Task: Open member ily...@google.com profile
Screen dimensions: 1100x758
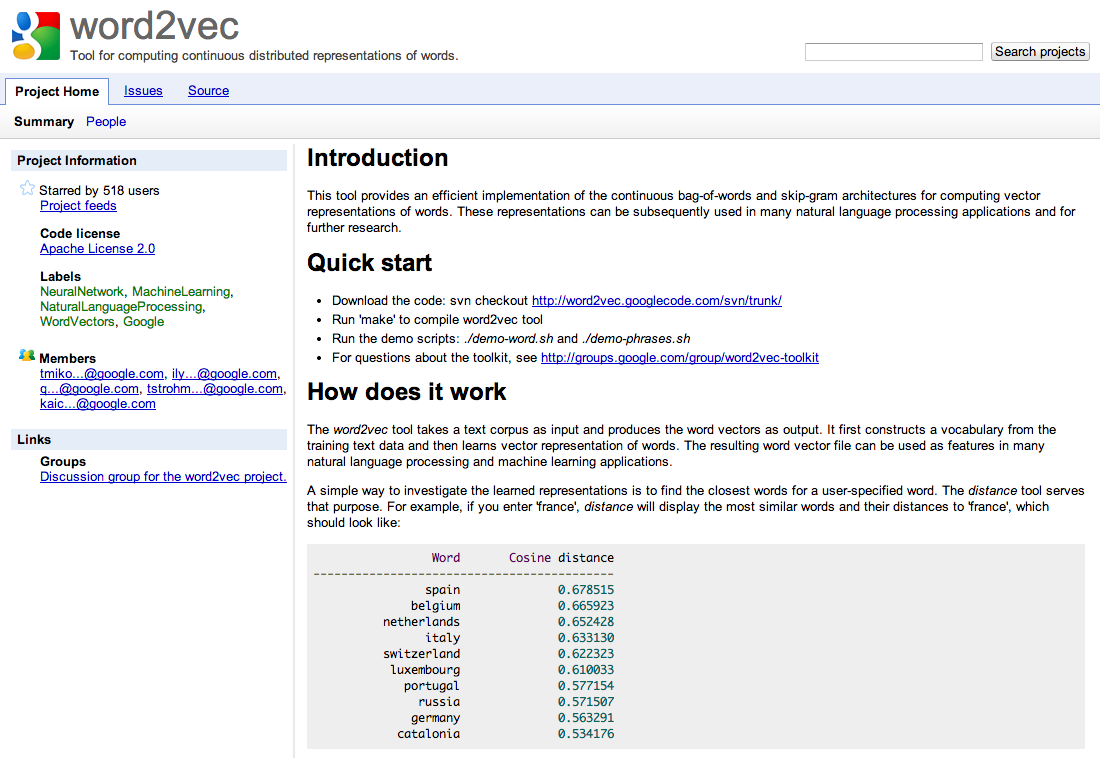Action: (224, 374)
